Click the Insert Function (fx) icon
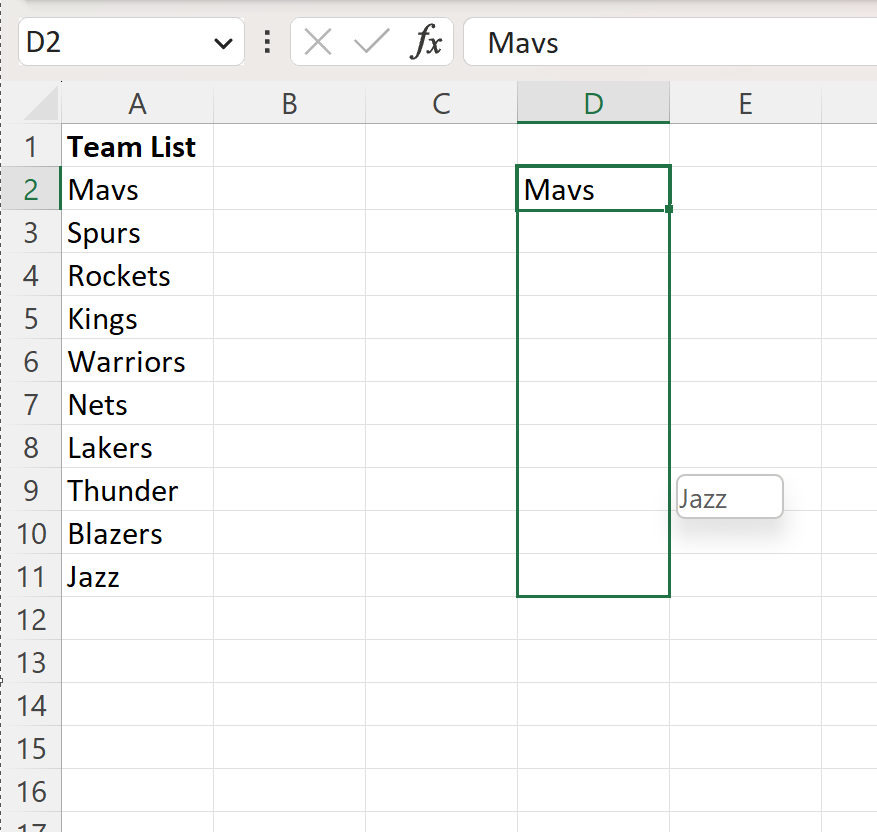Viewport: 877px width, 832px height. (428, 42)
